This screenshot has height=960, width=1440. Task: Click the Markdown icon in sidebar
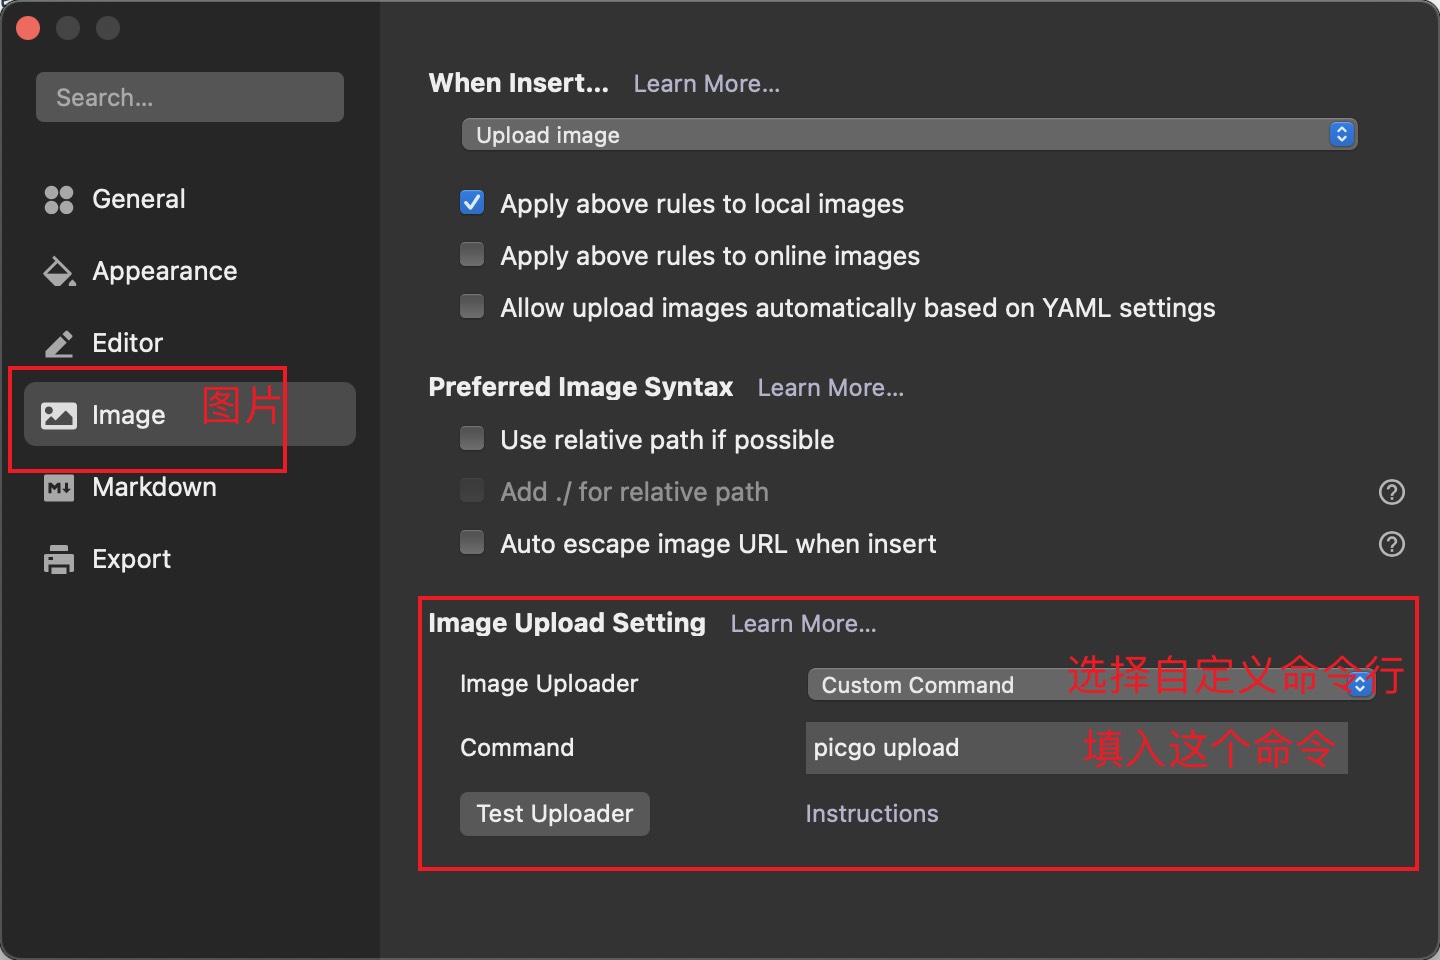coord(59,488)
